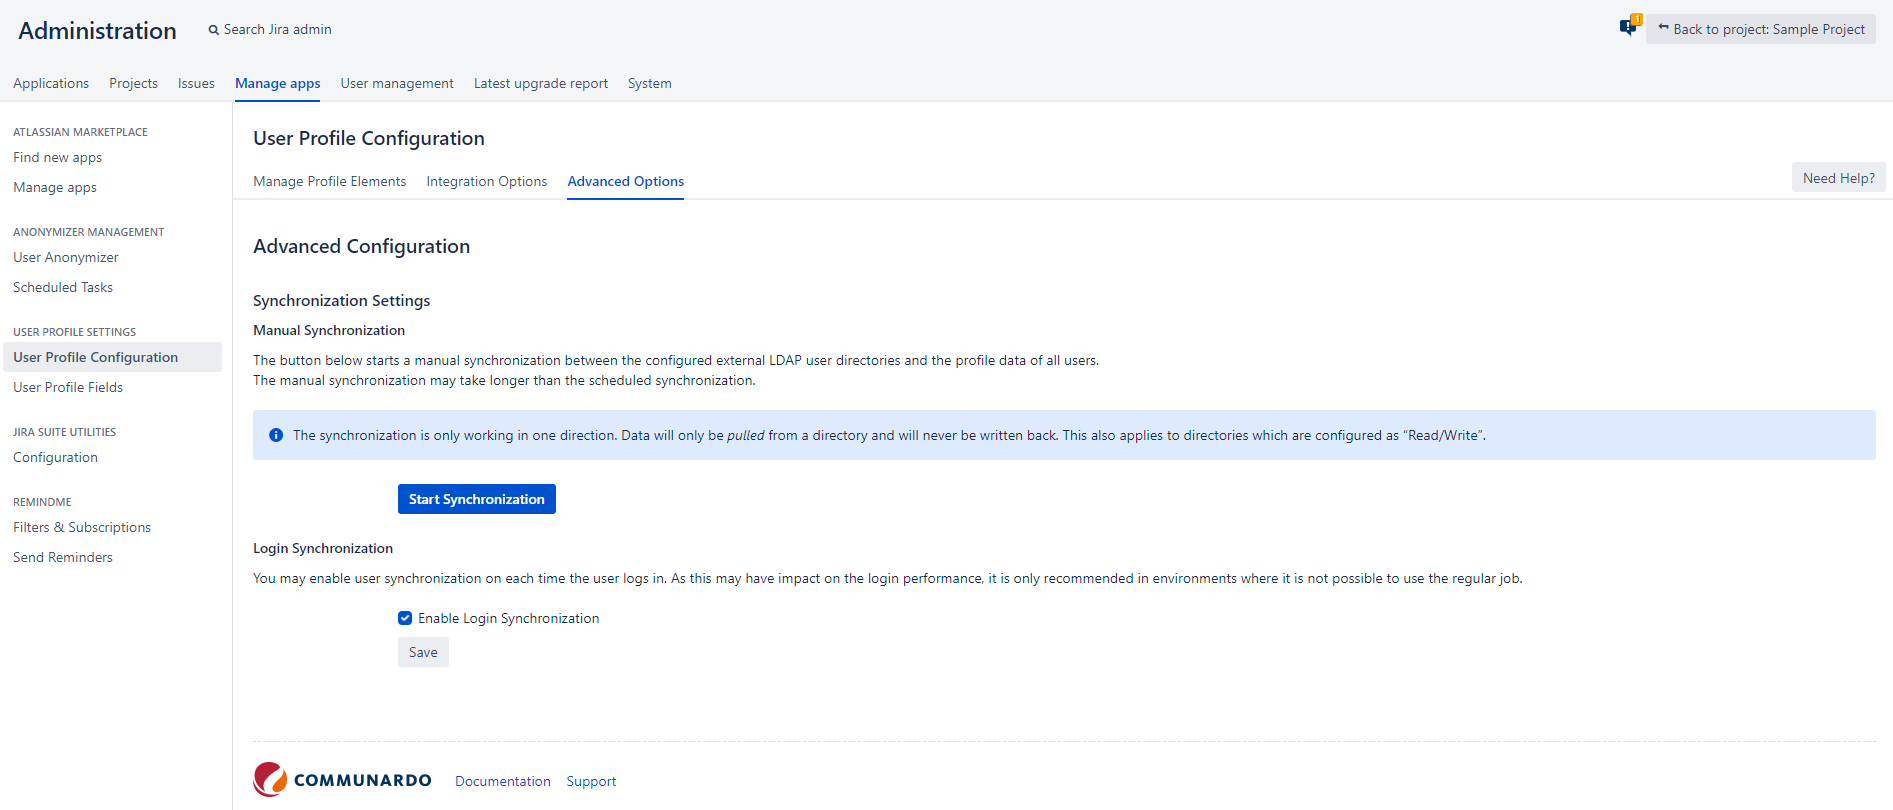Open Latest upgrade report

540,83
